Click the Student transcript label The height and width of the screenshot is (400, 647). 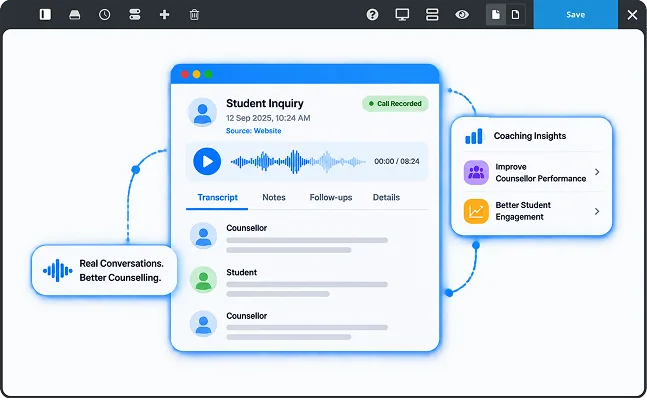(241, 272)
